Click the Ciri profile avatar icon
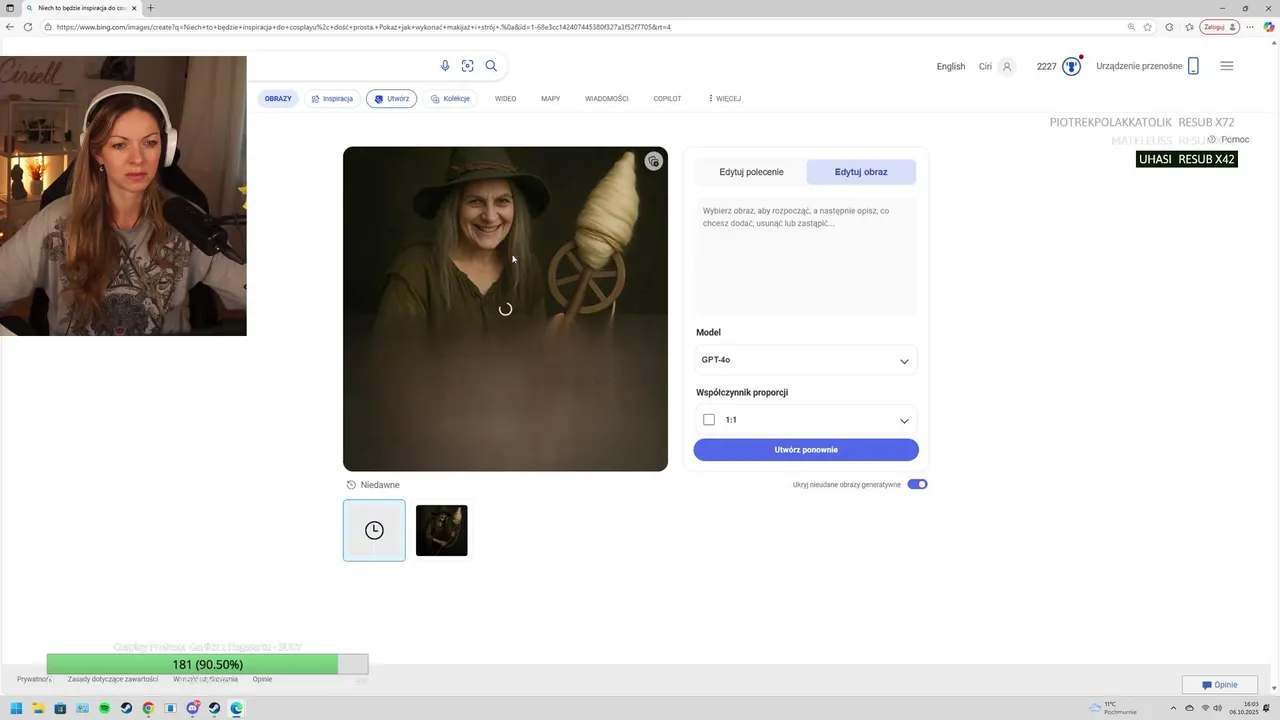Viewport: 1280px width, 720px height. [x=1007, y=66]
